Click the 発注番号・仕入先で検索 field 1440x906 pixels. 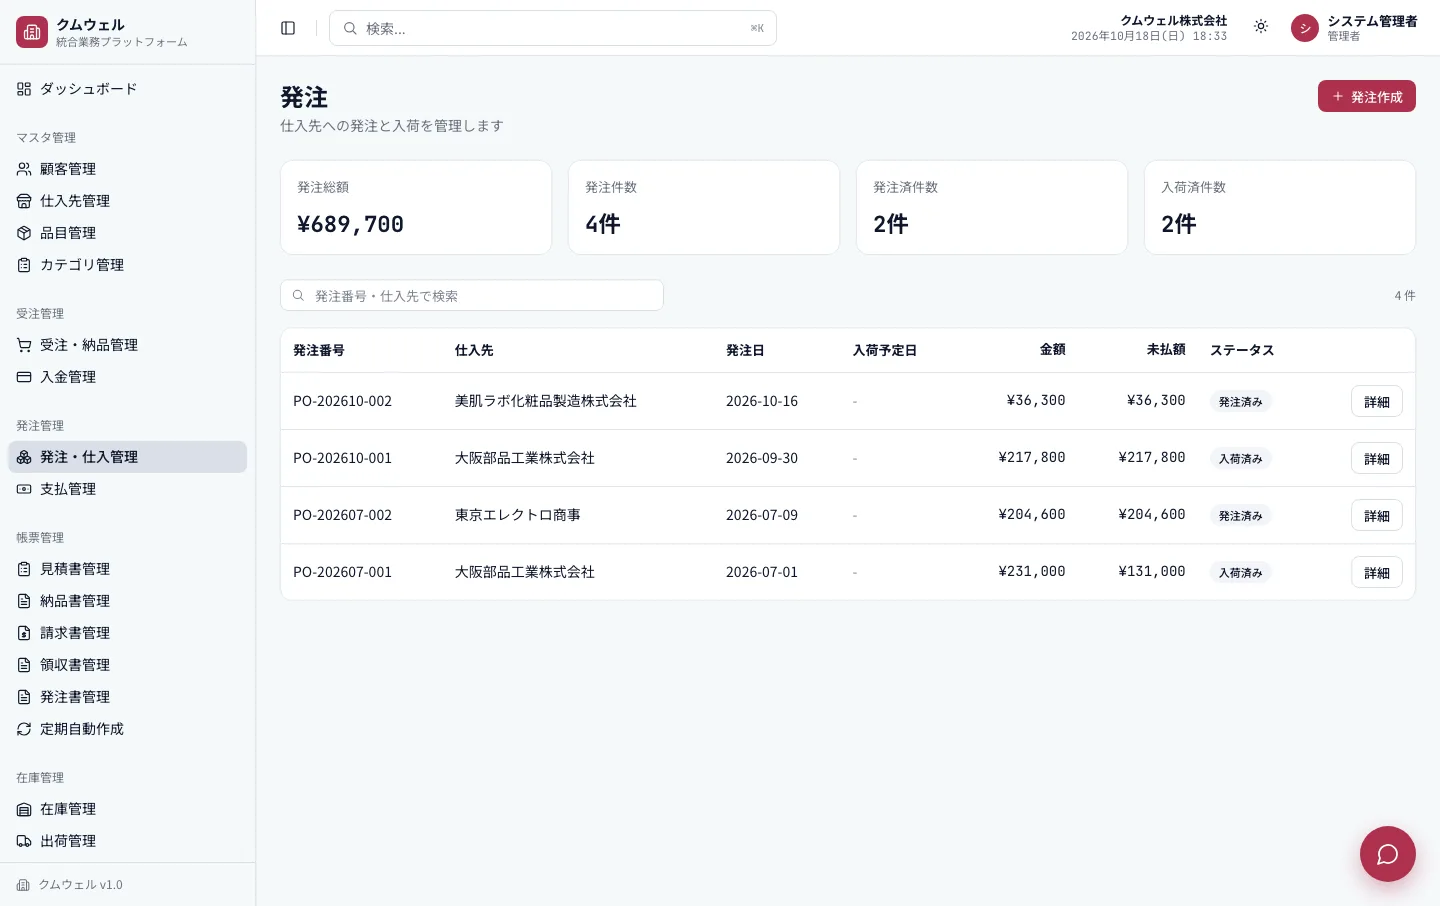[472, 295]
